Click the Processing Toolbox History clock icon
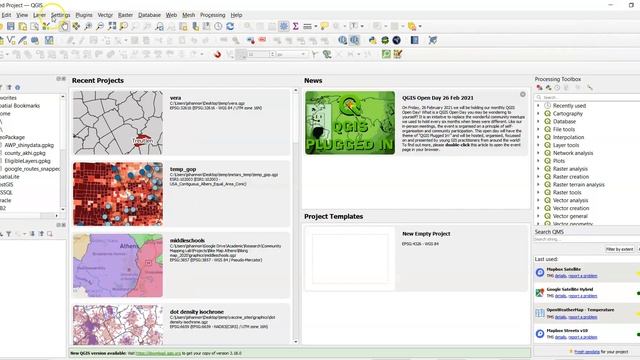The width and height of the screenshot is (640, 360). click(x=557, y=88)
